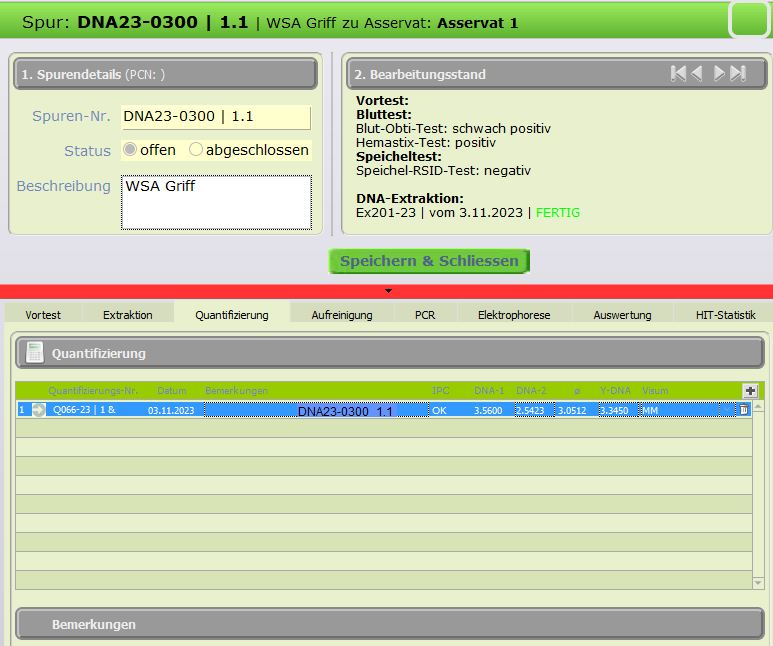The width and height of the screenshot is (773, 646).
Task: Open the Aufreinigung tab
Action: pyautogui.click(x=342, y=315)
